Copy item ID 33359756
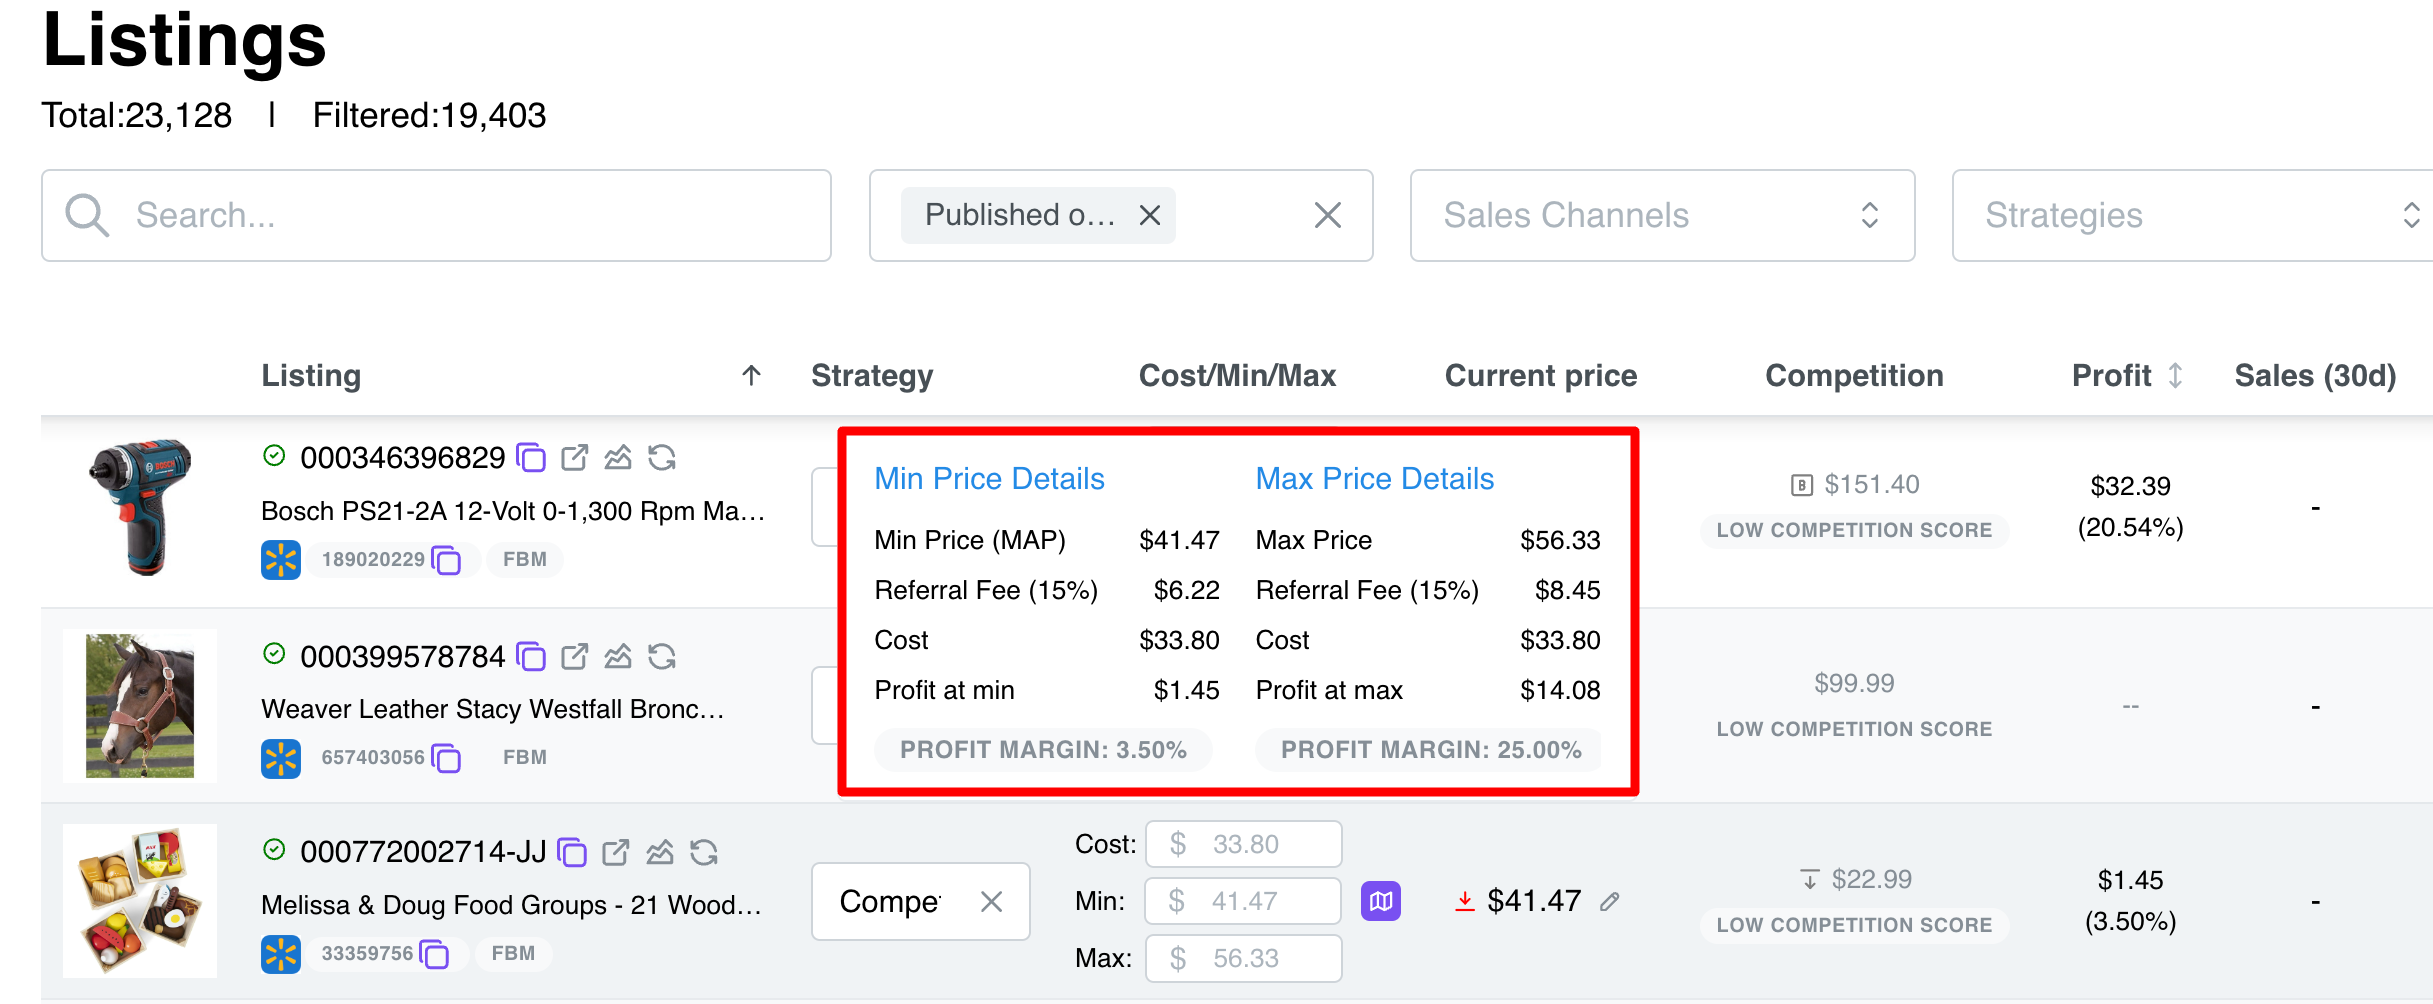The height and width of the screenshot is (1004, 2433). pyautogui.click(x=434, y=954)
